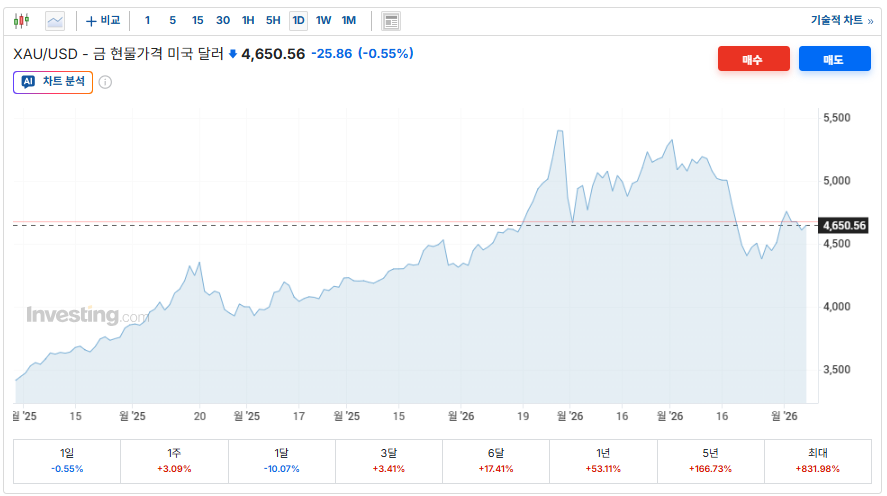Screen dimensions: 887x496
Task: Open the 기술적 차트 link
Action: 840,20
